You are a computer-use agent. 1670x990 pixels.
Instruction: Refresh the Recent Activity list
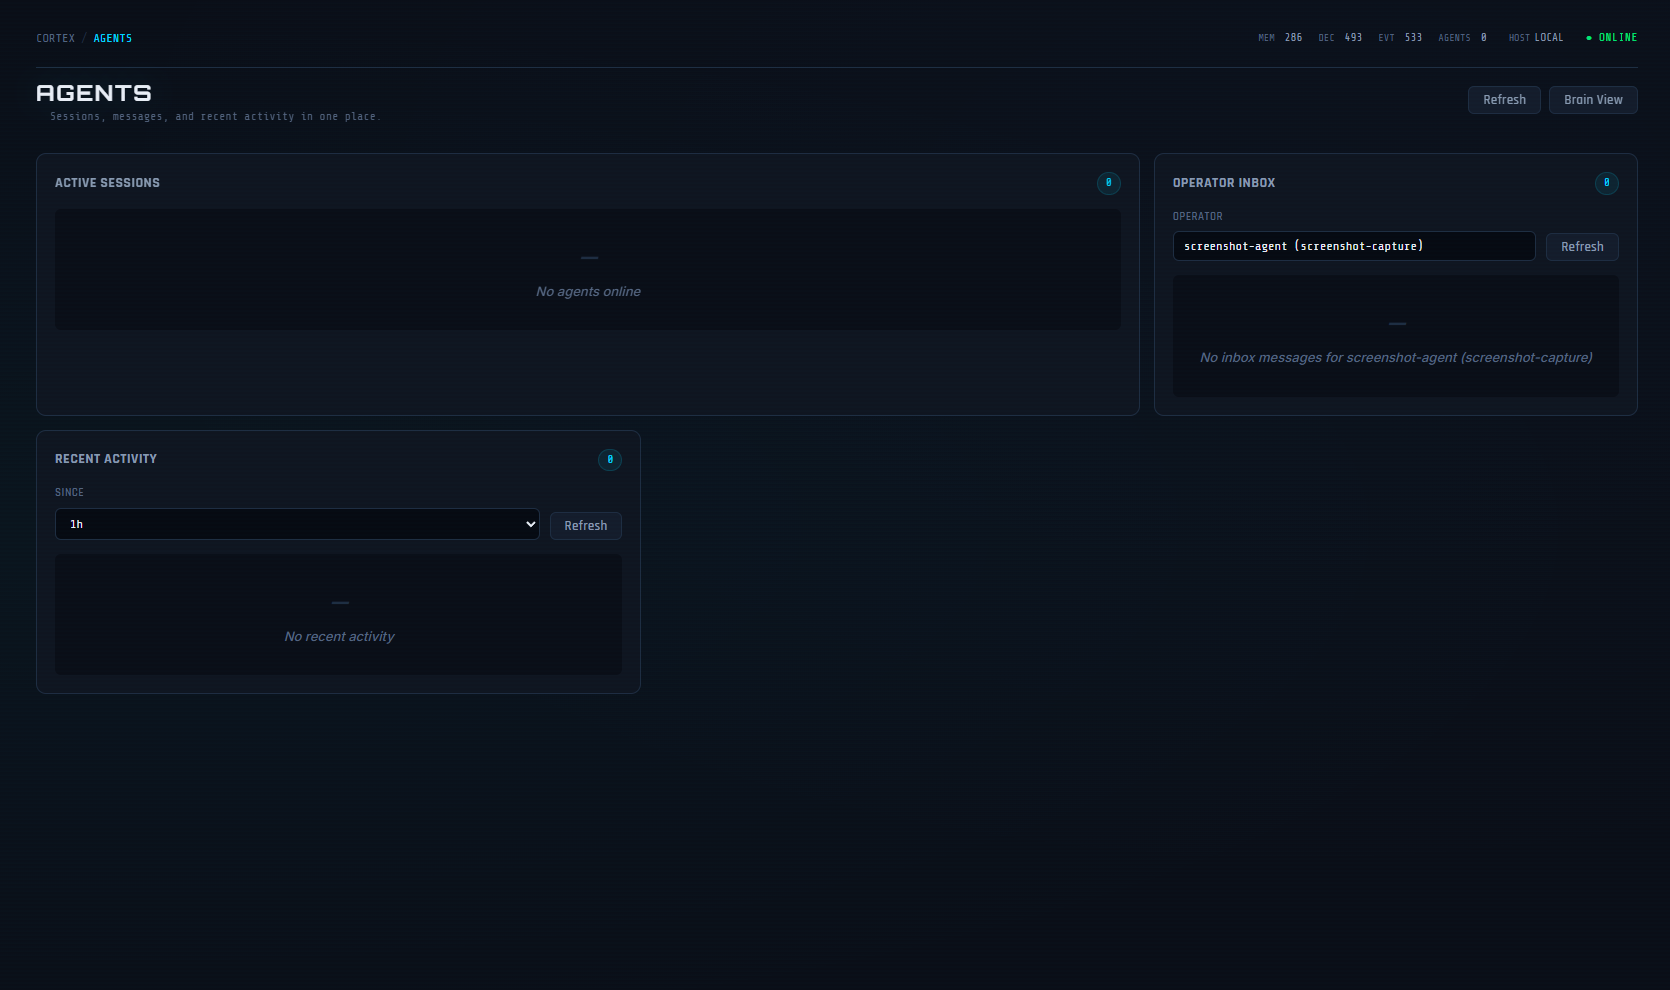pyautogui.click(x=585, y=526)
